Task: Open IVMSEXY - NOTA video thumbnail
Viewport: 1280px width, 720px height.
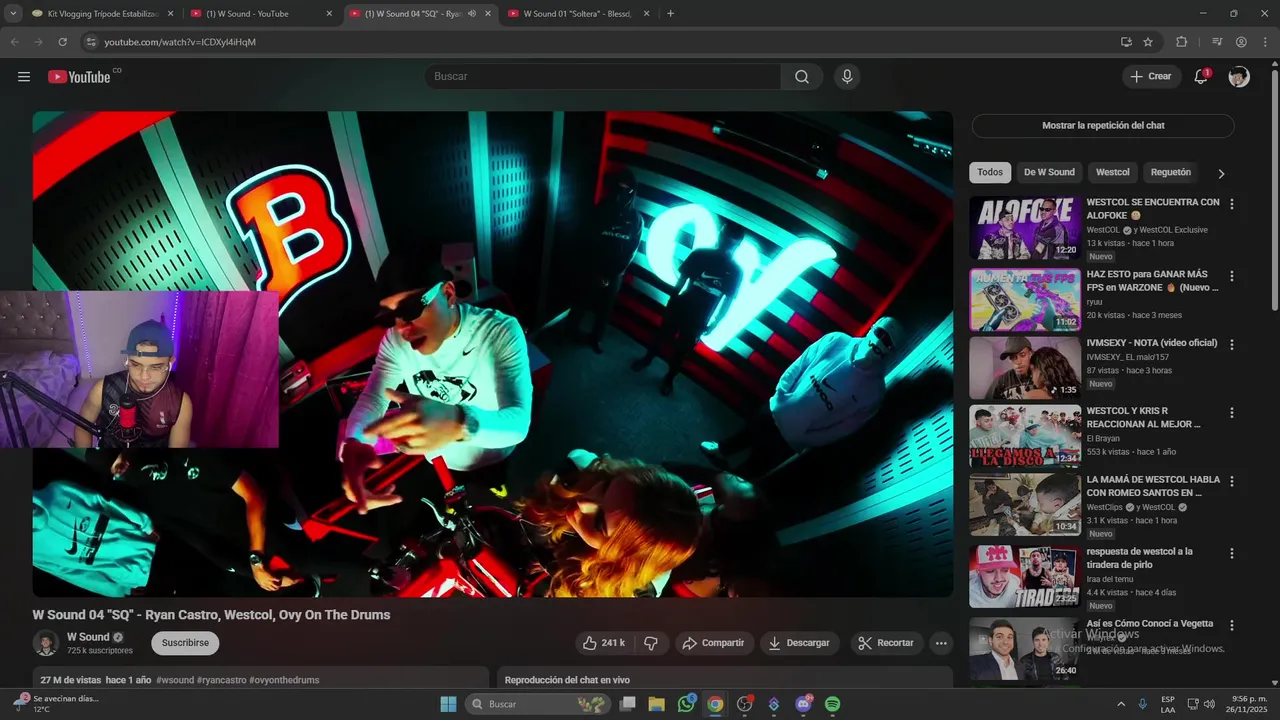Action: pos(1025,369)
